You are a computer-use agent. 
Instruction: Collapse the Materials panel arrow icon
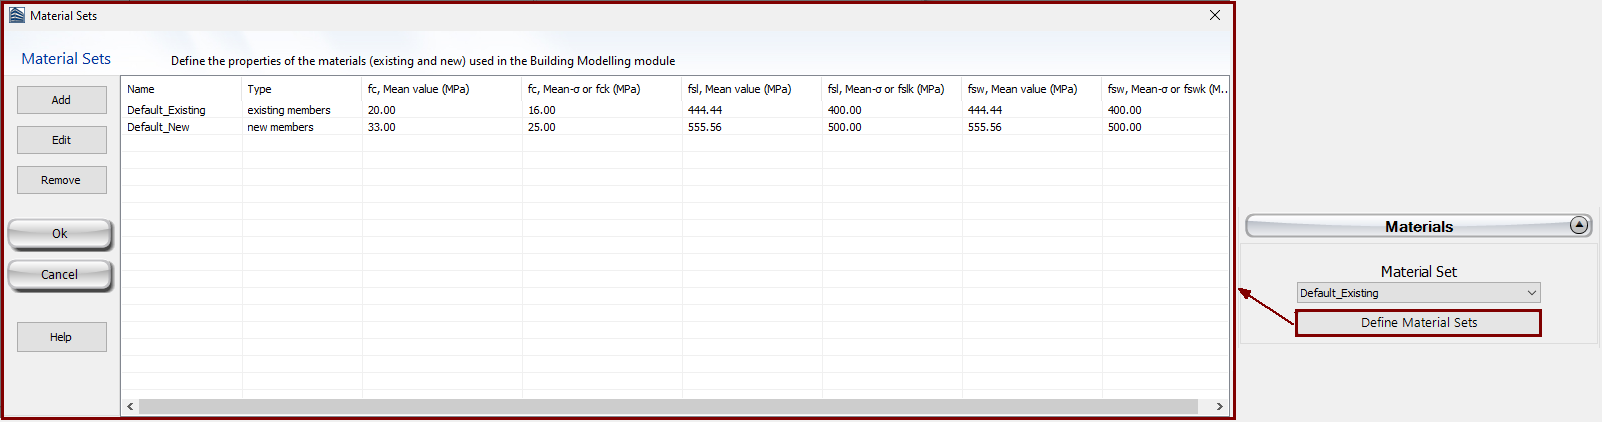[x=1579, y=225]
